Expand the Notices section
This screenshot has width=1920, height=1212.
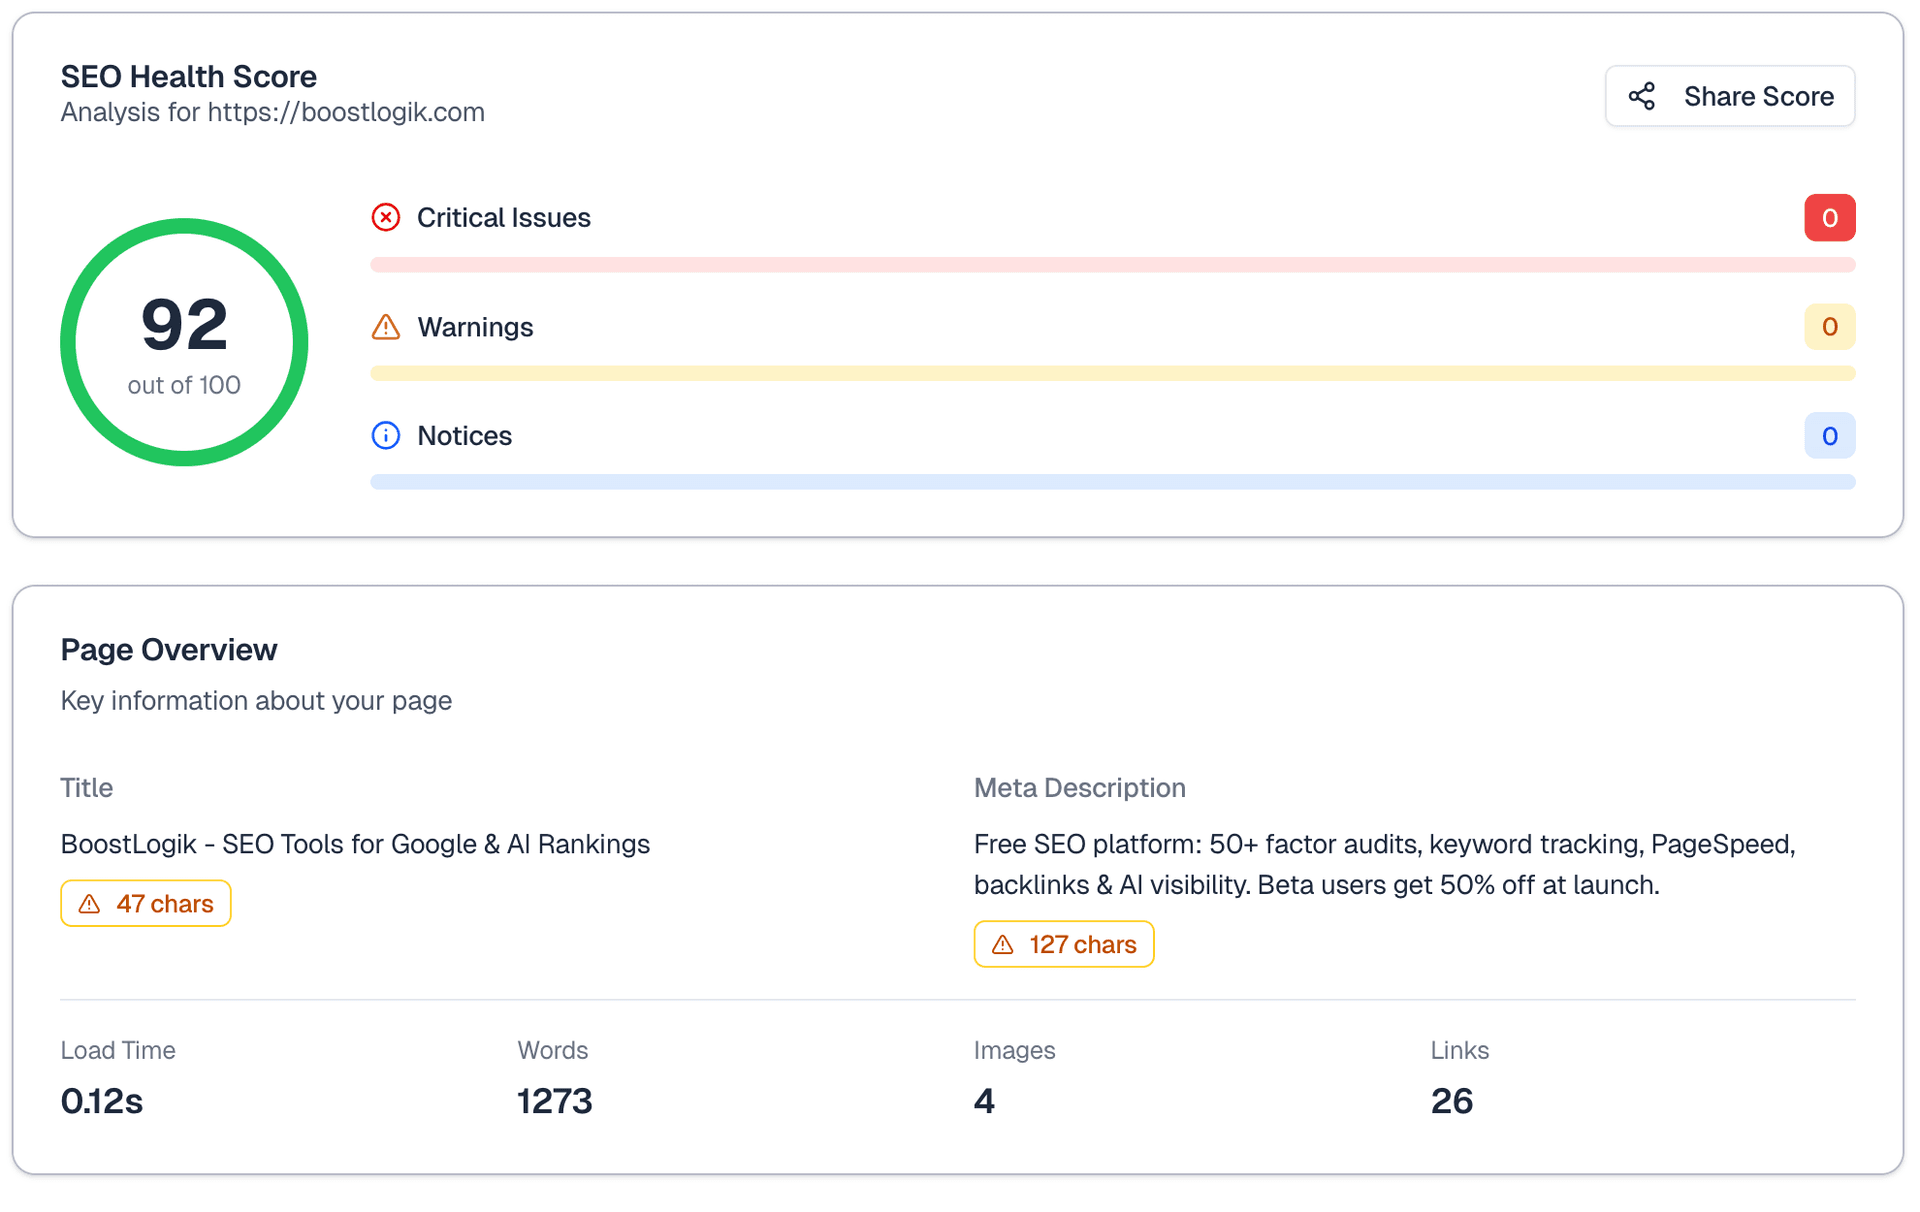pos(464,435)
